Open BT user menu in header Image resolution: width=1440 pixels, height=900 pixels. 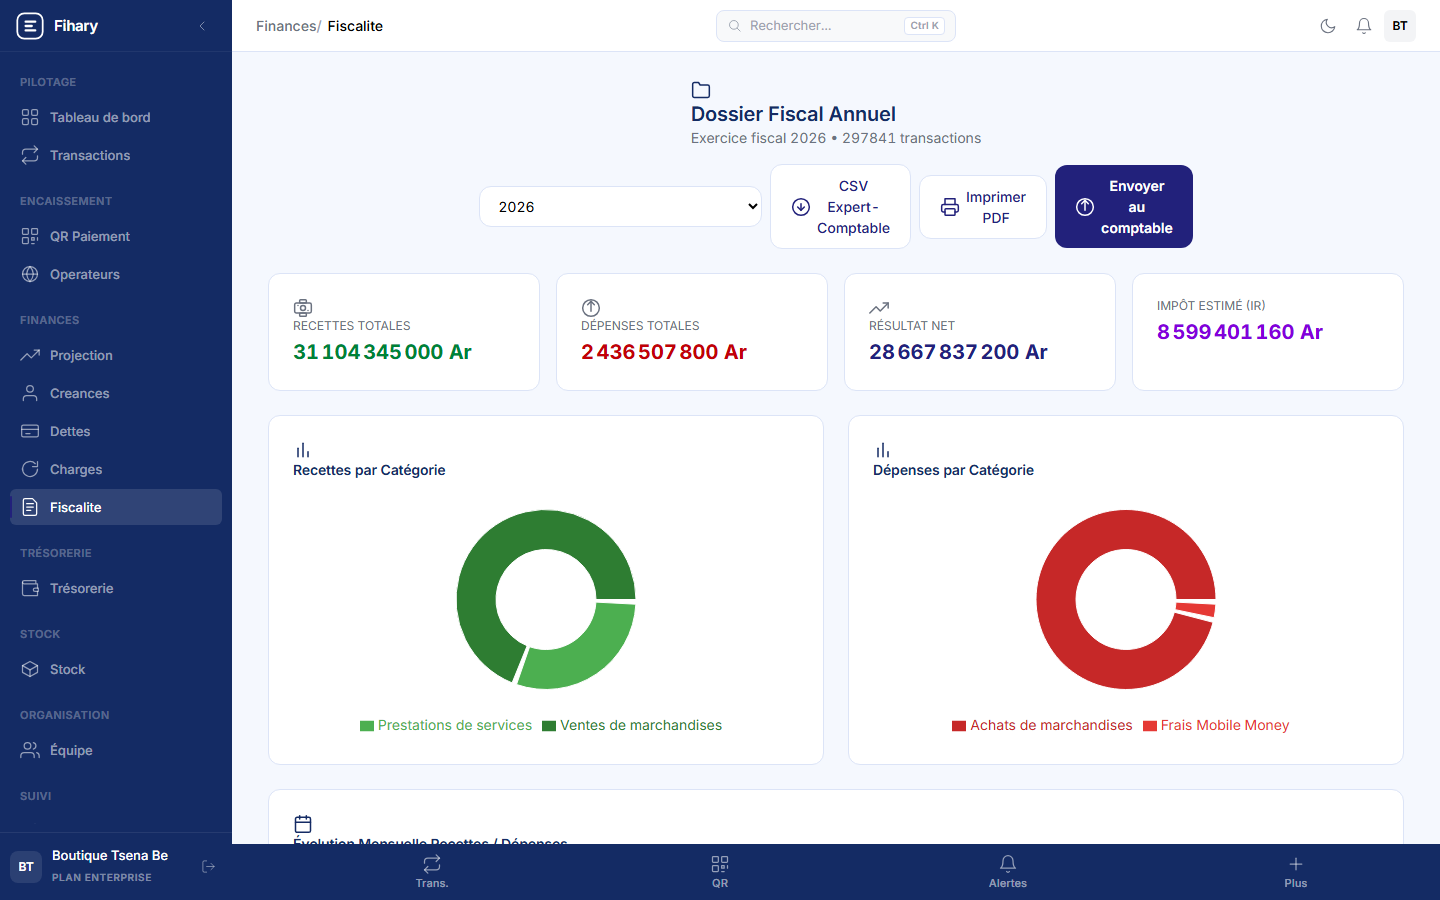pos(1400,26)
